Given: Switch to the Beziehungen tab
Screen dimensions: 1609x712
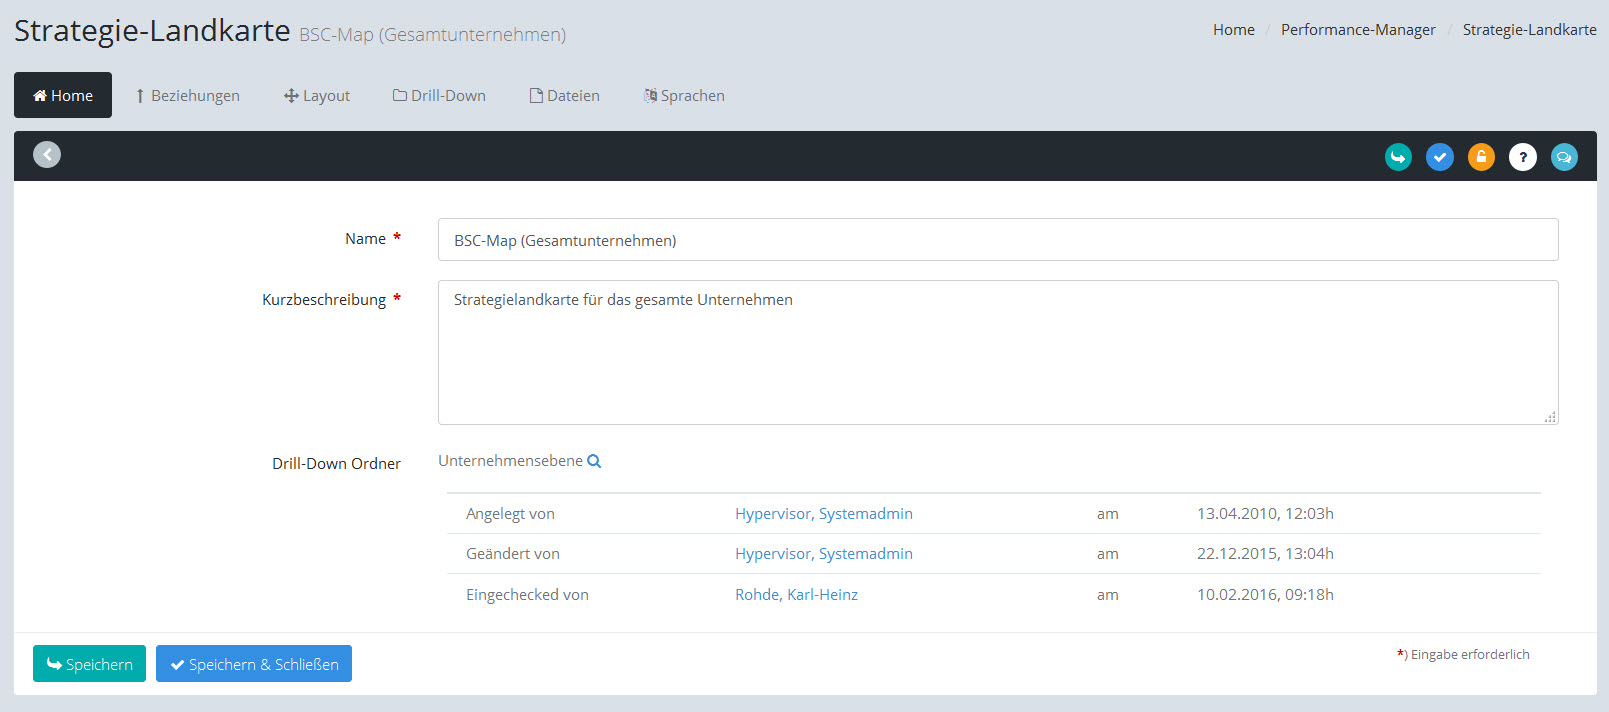Looking at the screenshot, I should tap(188, 96).
